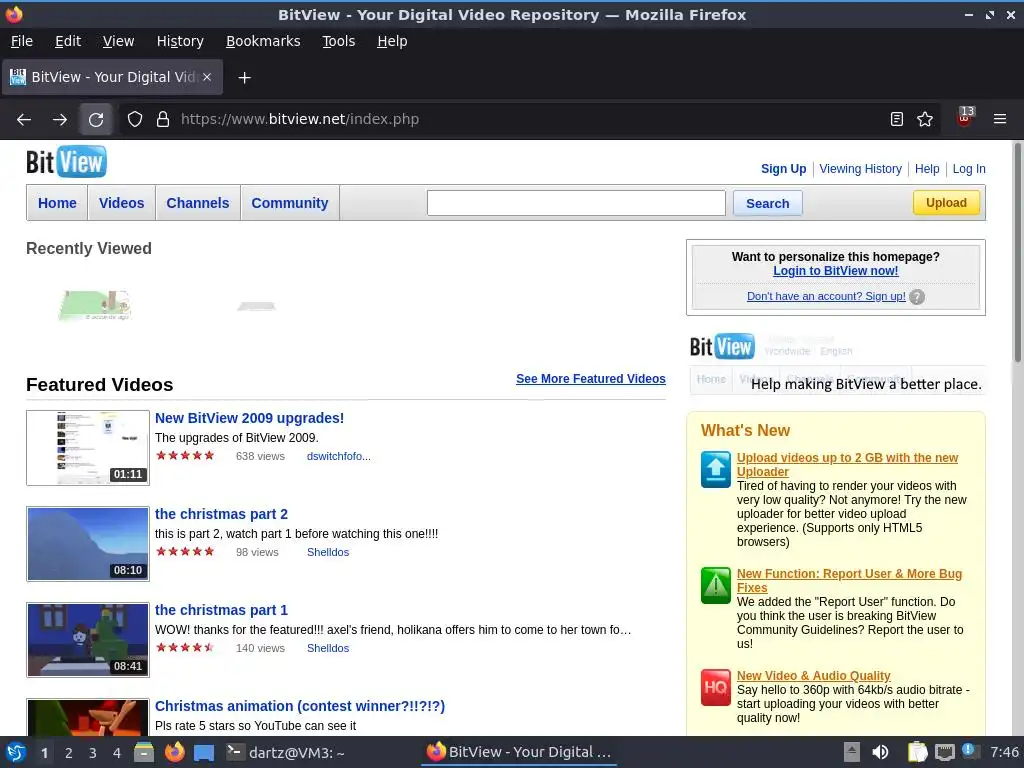1024x768 pixels.
Task: Open the Tools menu
Action: [338, 41]
